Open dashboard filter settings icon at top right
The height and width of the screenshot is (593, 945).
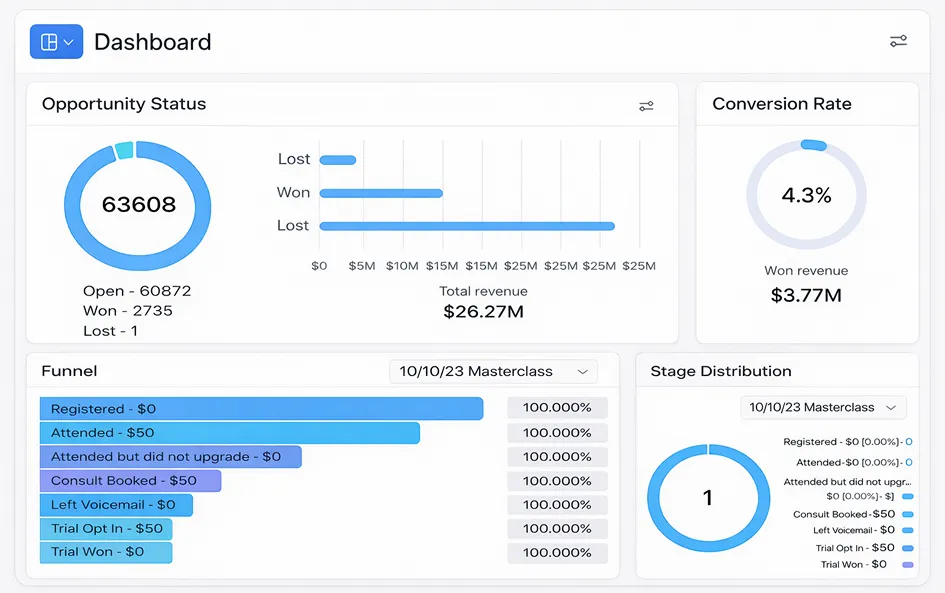[x=898, y=41]
